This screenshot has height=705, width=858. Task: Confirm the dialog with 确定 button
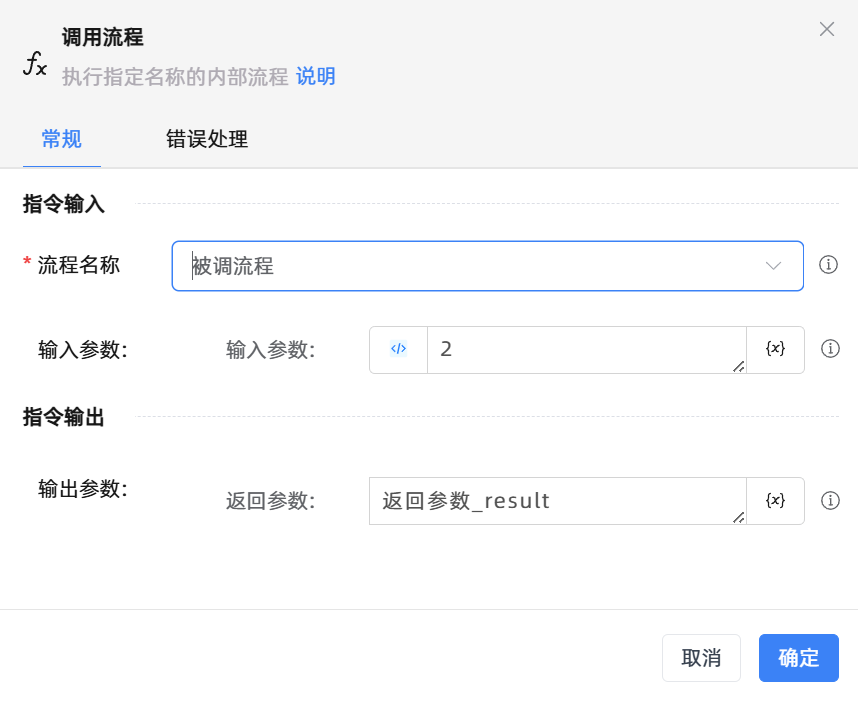pyautogui.click(x=798, y=658)
